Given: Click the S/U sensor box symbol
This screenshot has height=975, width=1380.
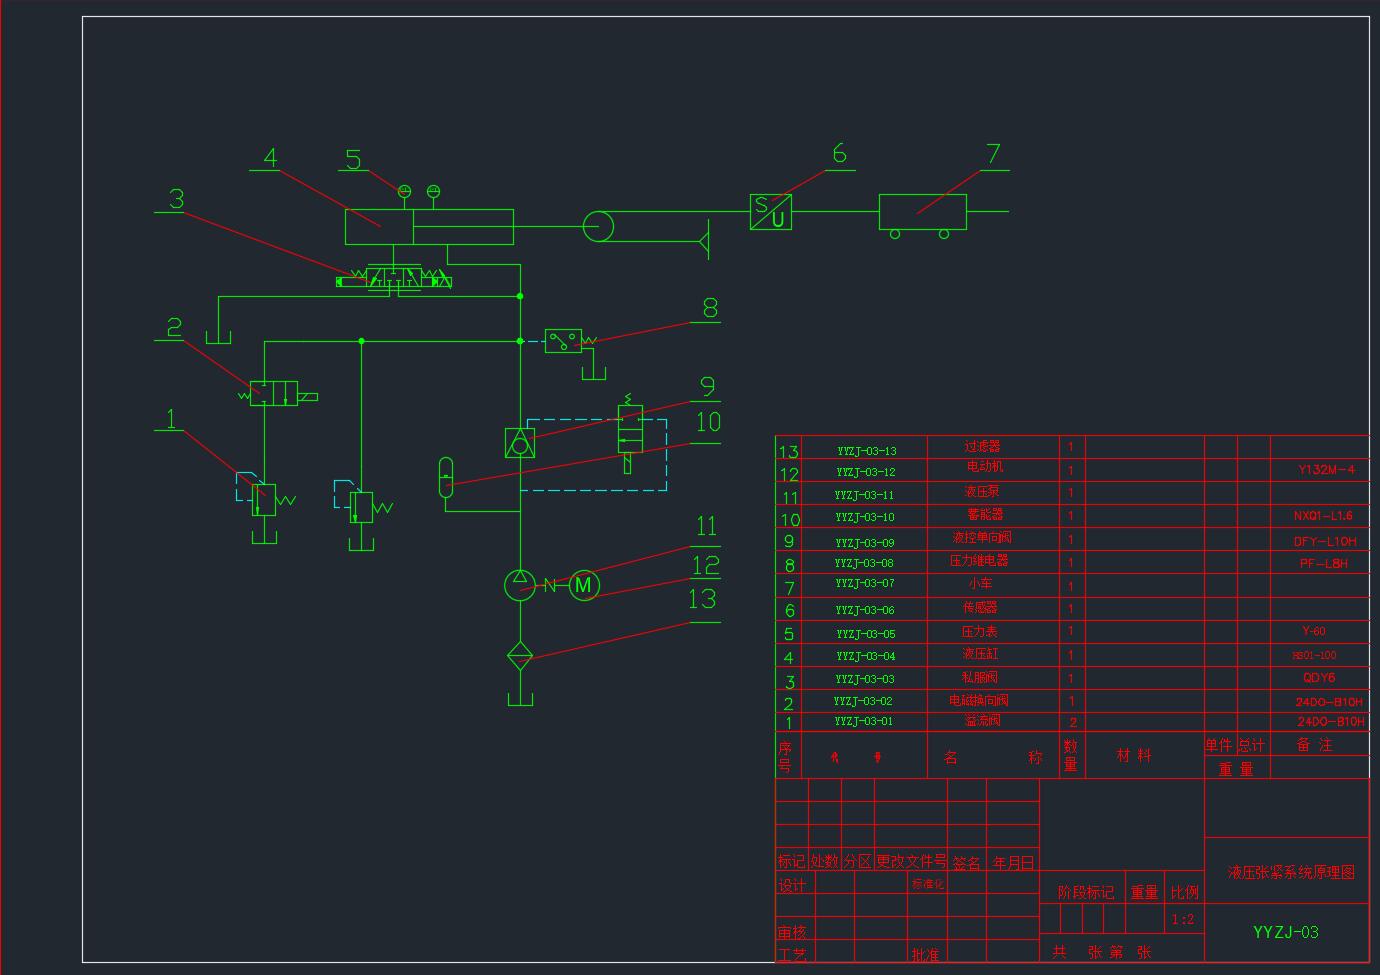Looking at the screenshot, I should pyautogui.click(x=771, y=212).
